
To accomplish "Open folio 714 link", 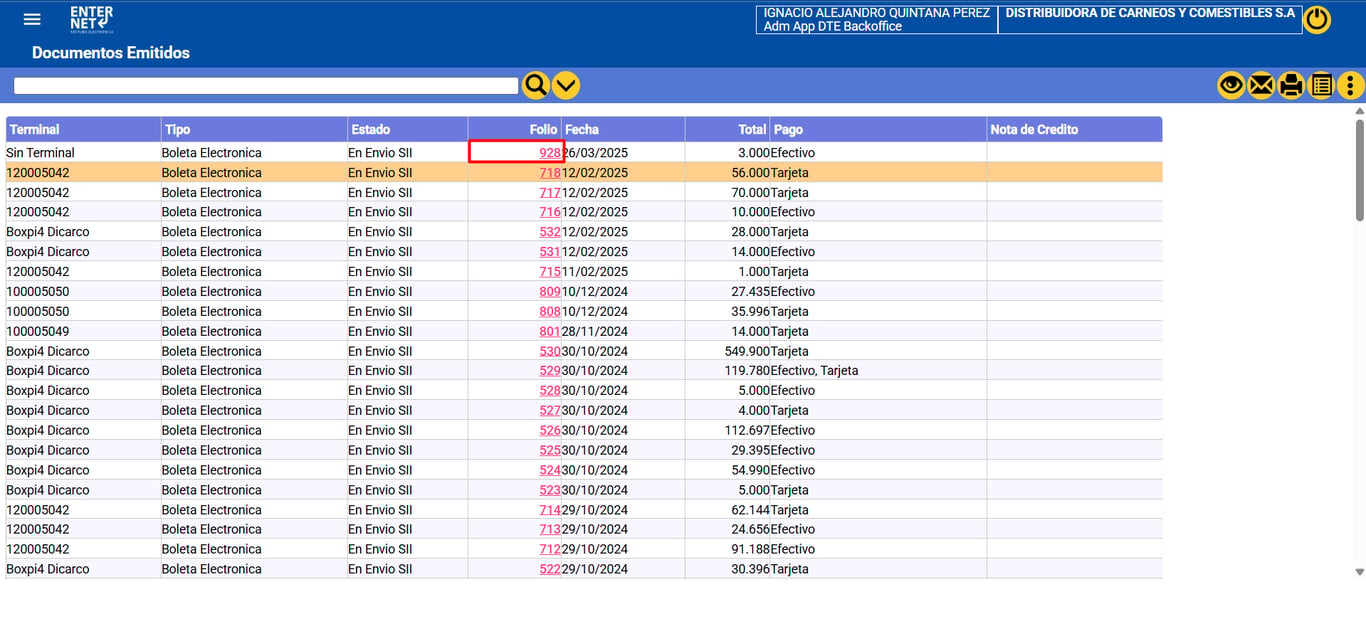I will [x=550, y=510].
